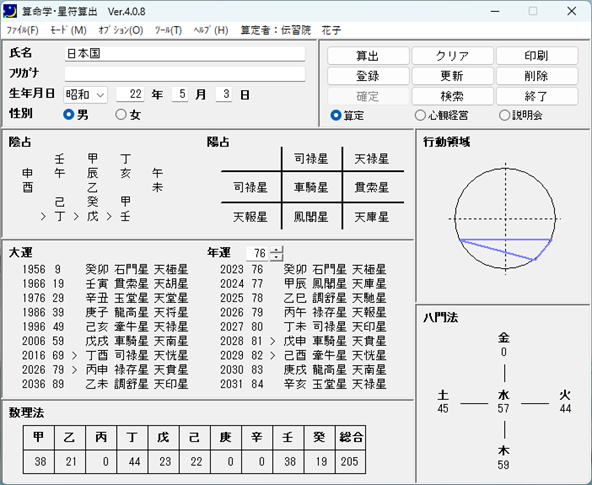
Task: Click the 算出 calculate button
Action: [368, 56]
